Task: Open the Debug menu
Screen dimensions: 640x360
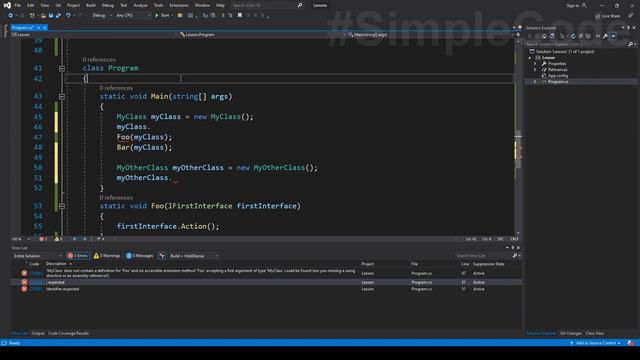Action: tap(108, 5)
